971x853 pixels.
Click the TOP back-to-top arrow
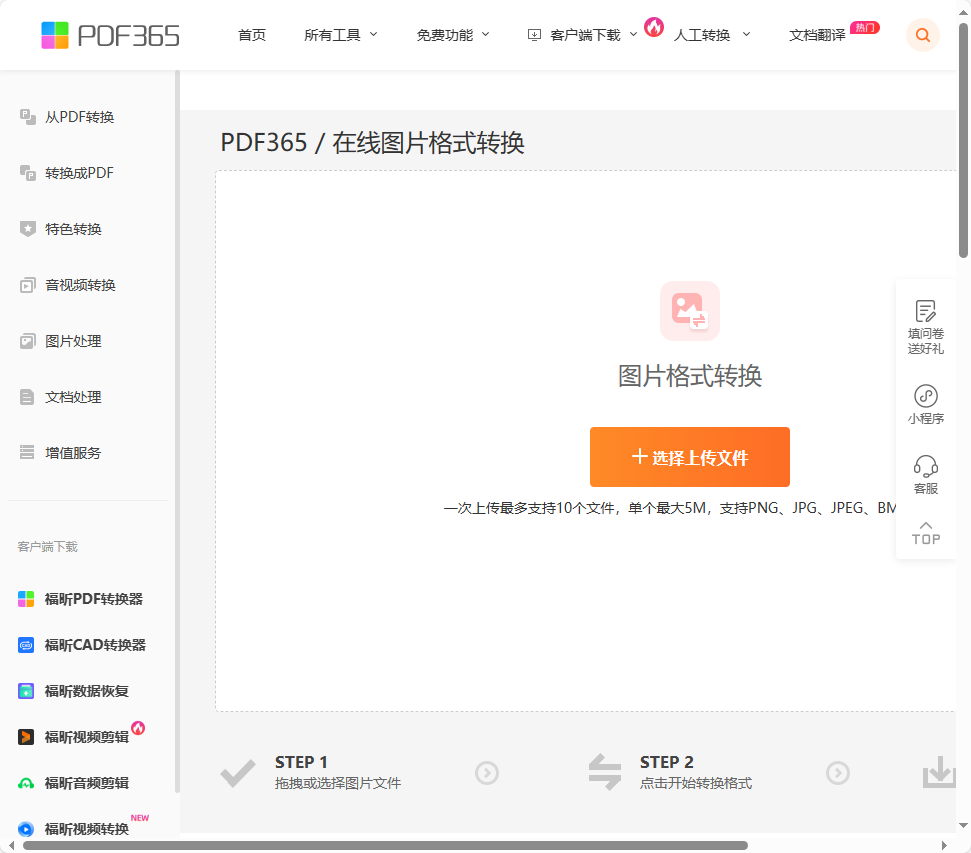(x=926, y=533)
